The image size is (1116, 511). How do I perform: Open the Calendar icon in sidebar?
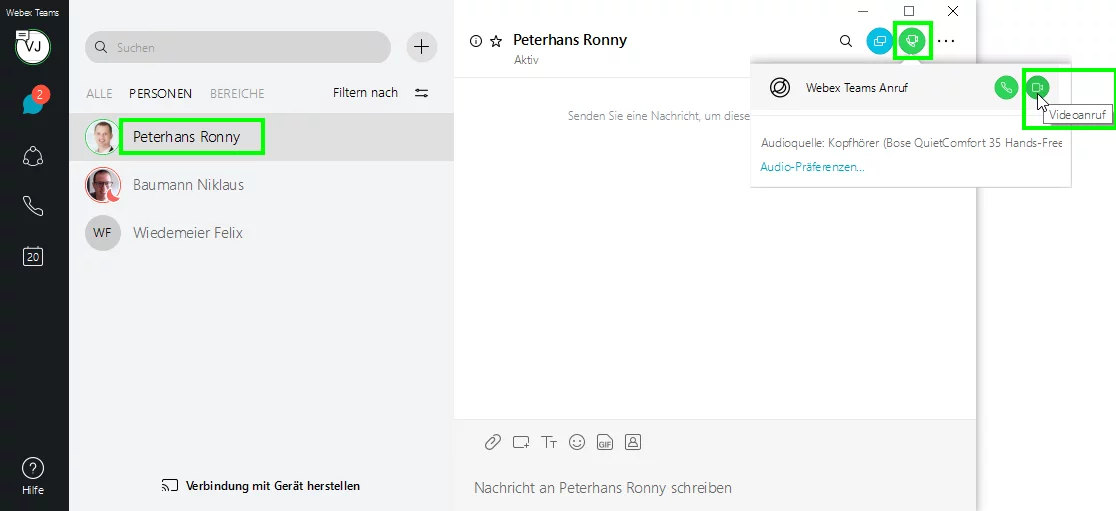pos(33,256)
